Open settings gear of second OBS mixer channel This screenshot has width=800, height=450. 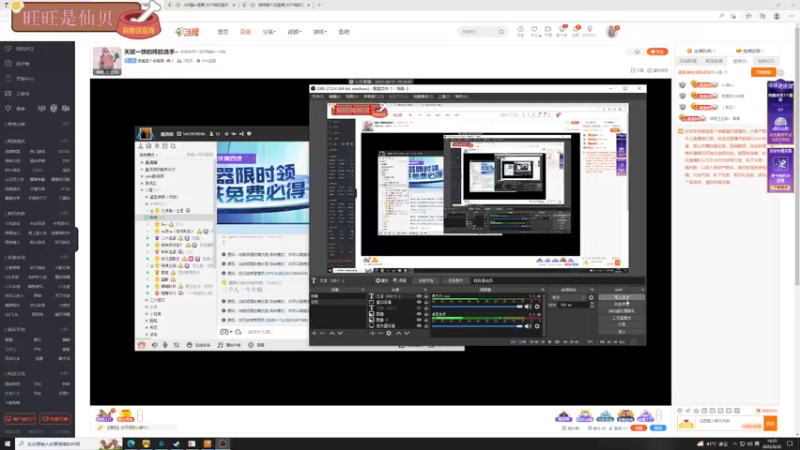tap(537, 326)
